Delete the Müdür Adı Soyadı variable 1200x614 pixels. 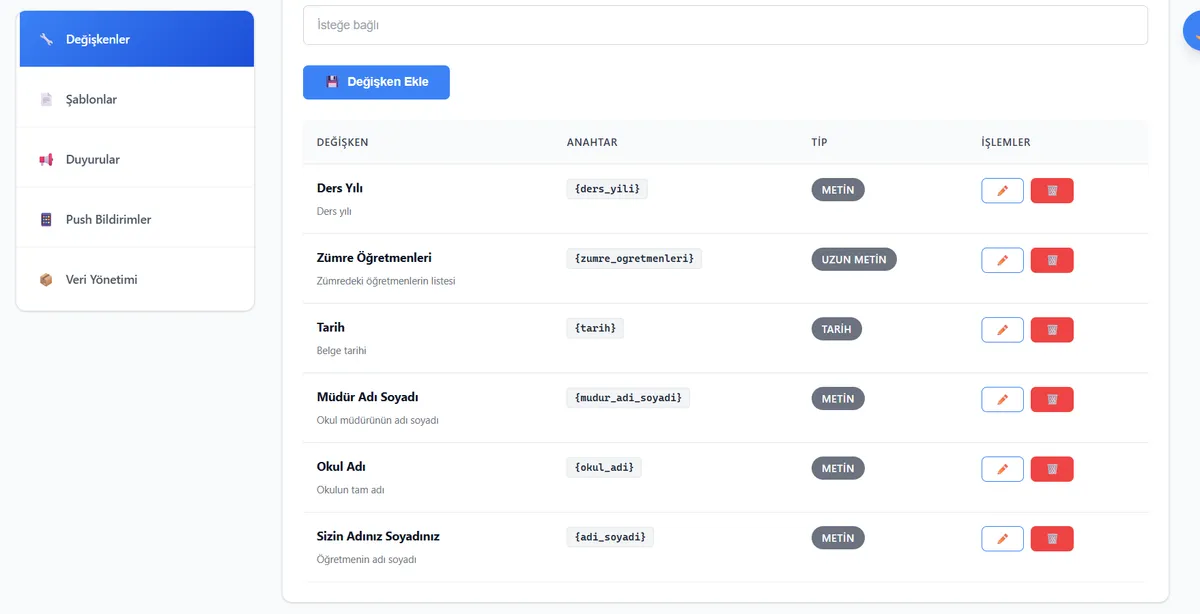[x=1051, y=400]
